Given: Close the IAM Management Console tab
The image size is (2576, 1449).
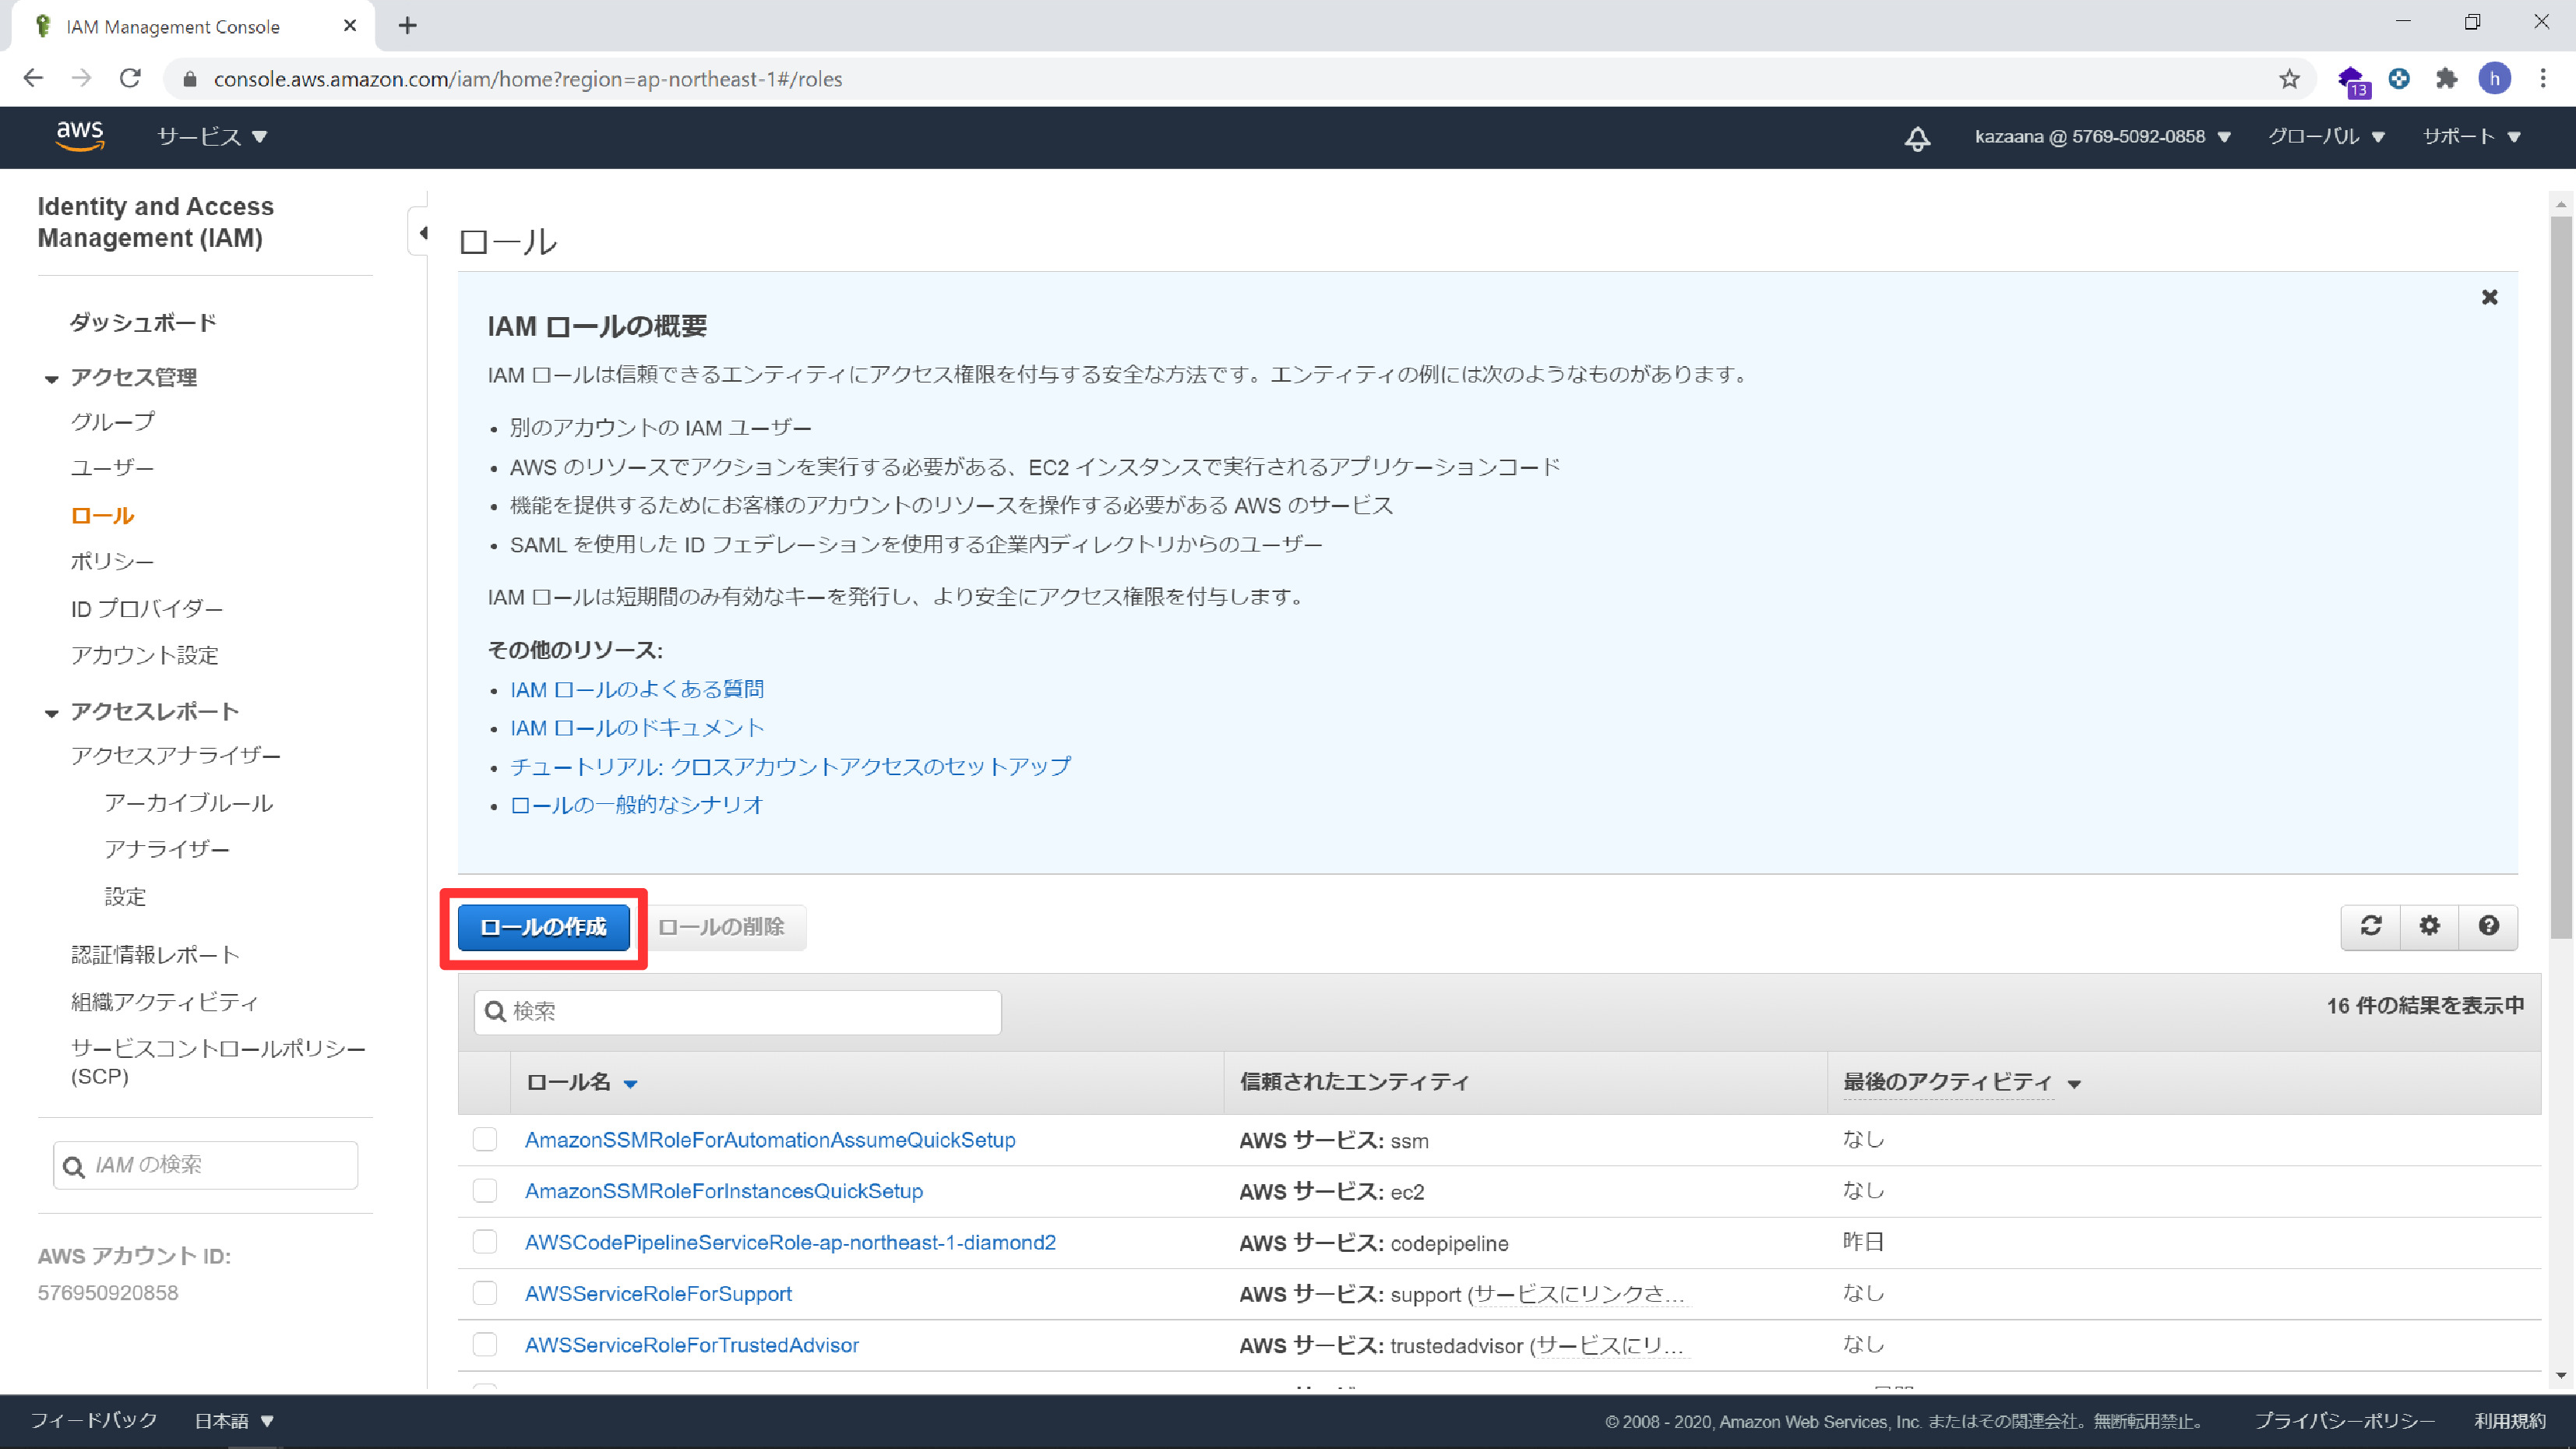Looking at the screenshot, I should [350, 26].
